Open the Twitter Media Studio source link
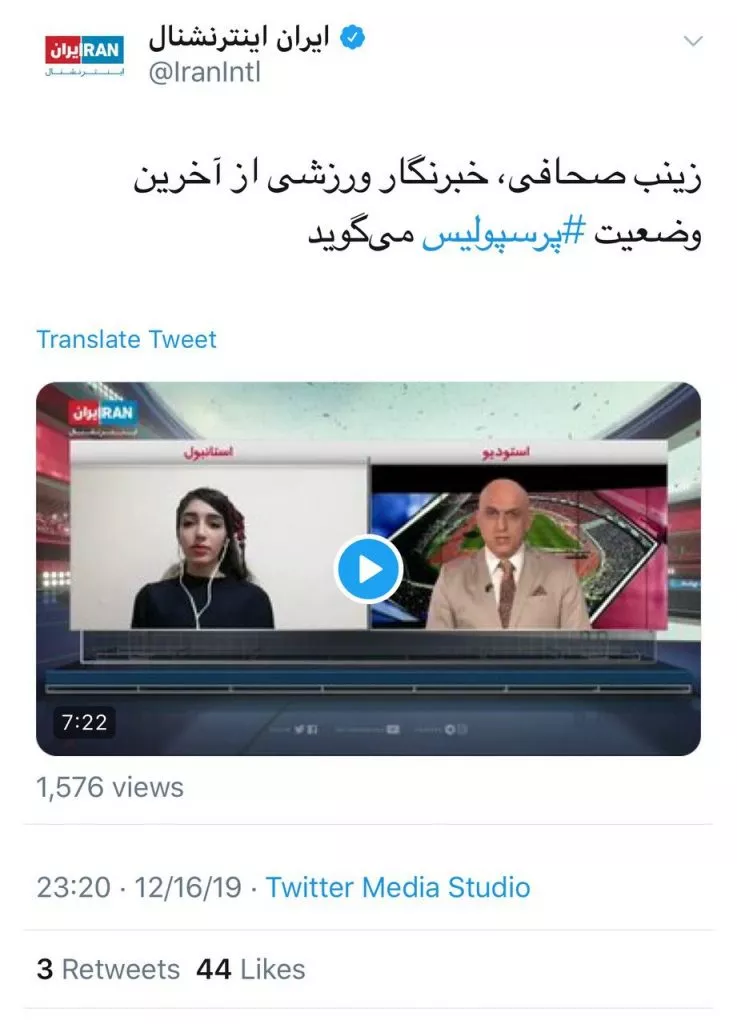The height and width of the screenshot is (1024, 737). tap(398, 888)
